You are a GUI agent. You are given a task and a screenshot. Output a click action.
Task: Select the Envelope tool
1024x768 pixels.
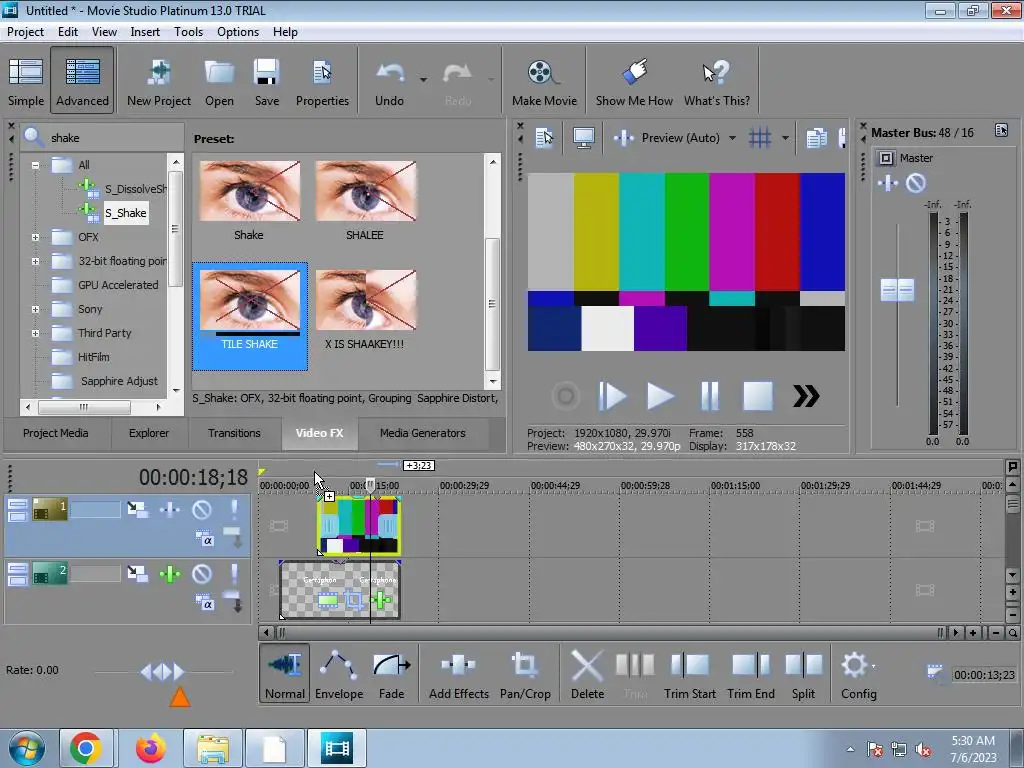click(338, 673)
